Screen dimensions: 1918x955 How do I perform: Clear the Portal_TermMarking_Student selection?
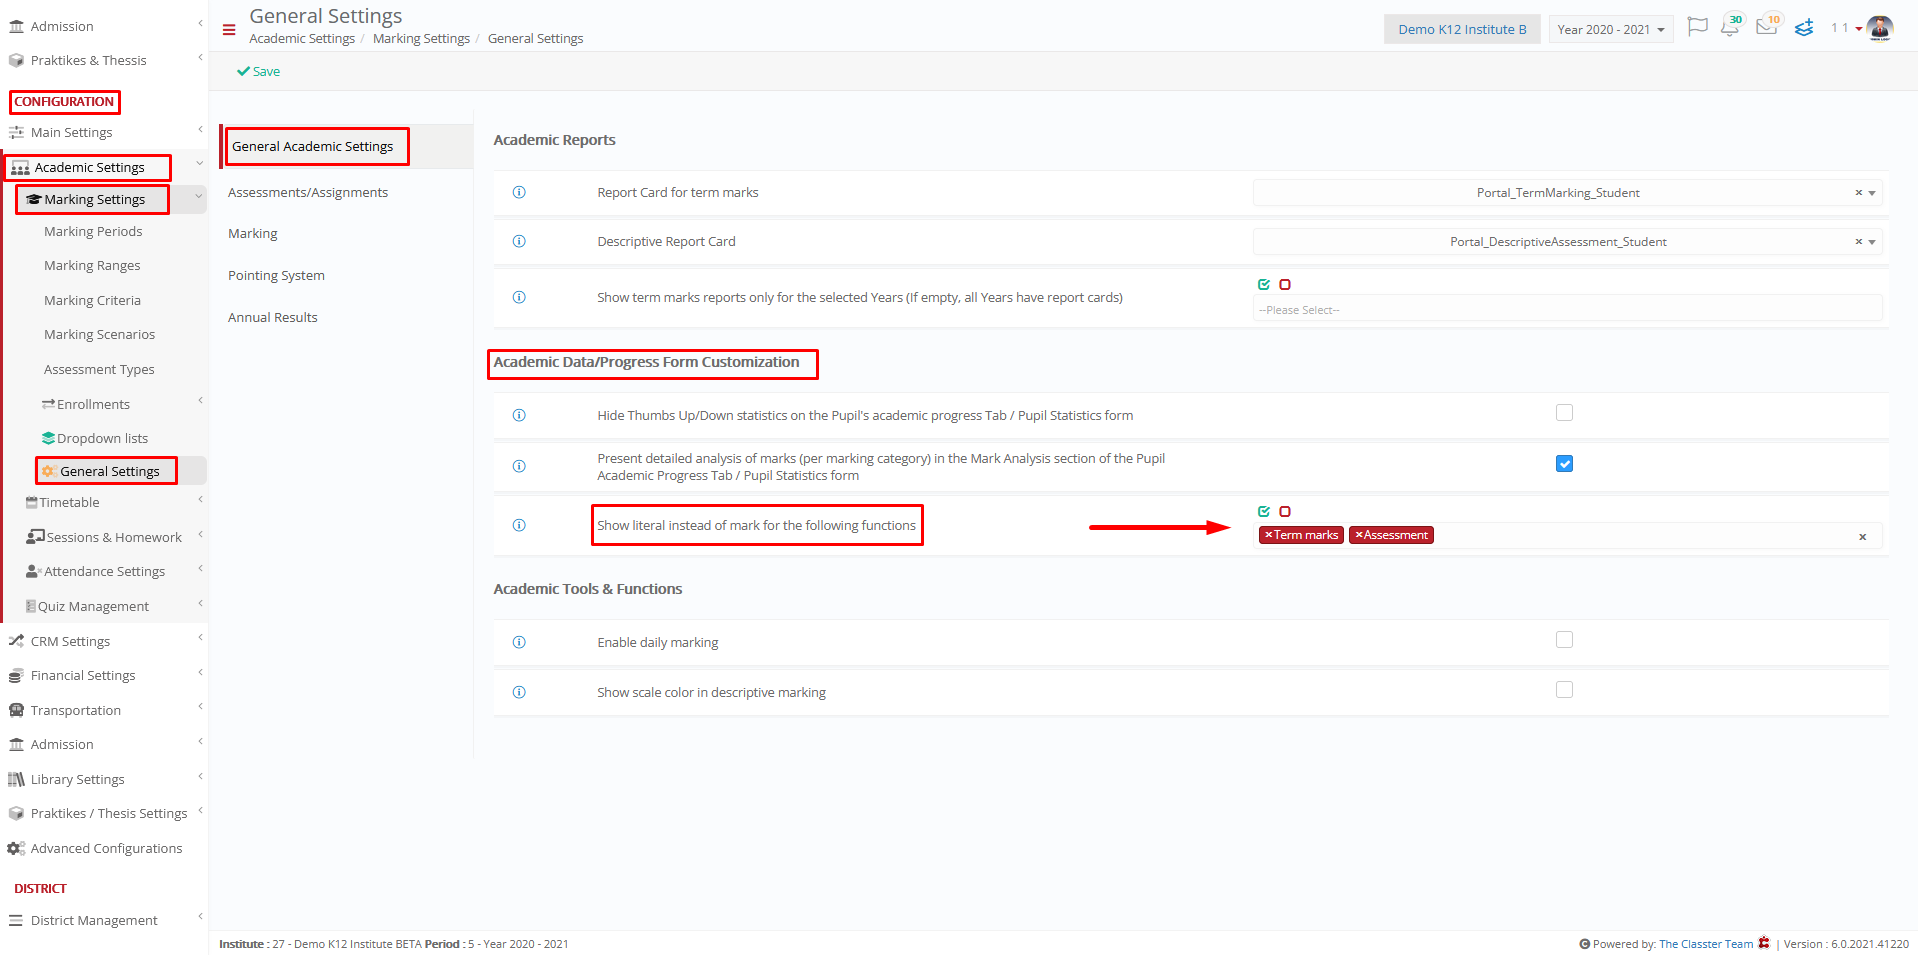point(1859,193)
